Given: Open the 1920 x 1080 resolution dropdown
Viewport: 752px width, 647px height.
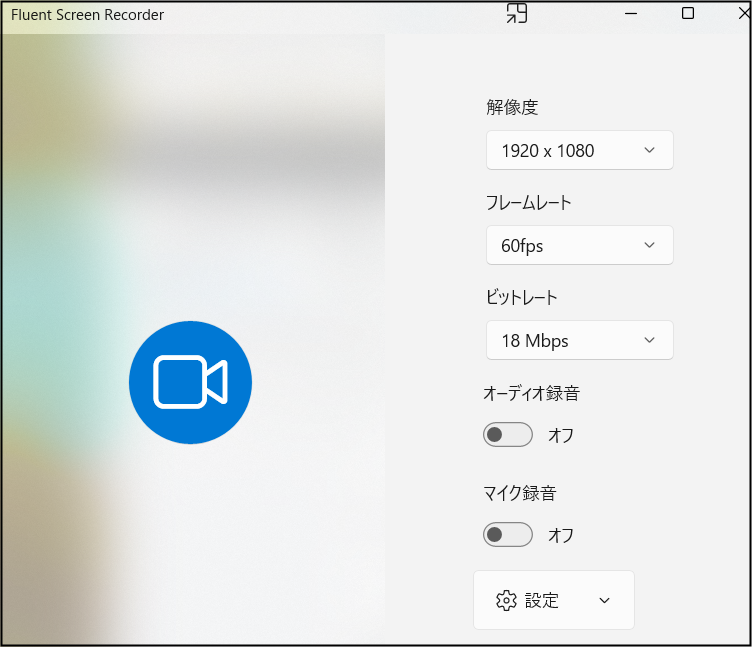Looking at the screenshot, I should pos(579,150).
